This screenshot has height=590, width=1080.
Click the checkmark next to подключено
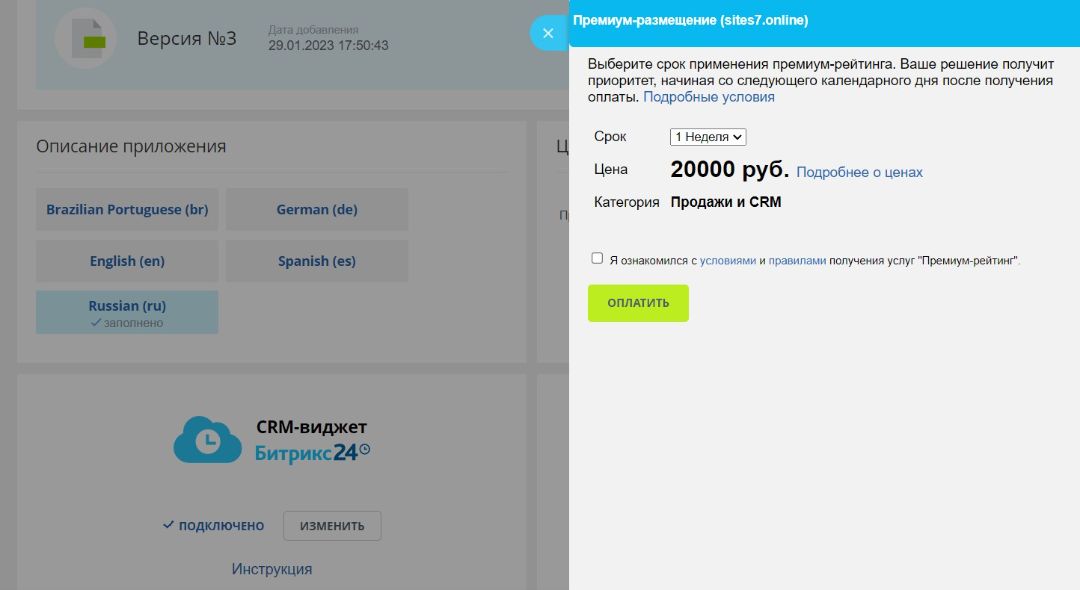[168, 525]
